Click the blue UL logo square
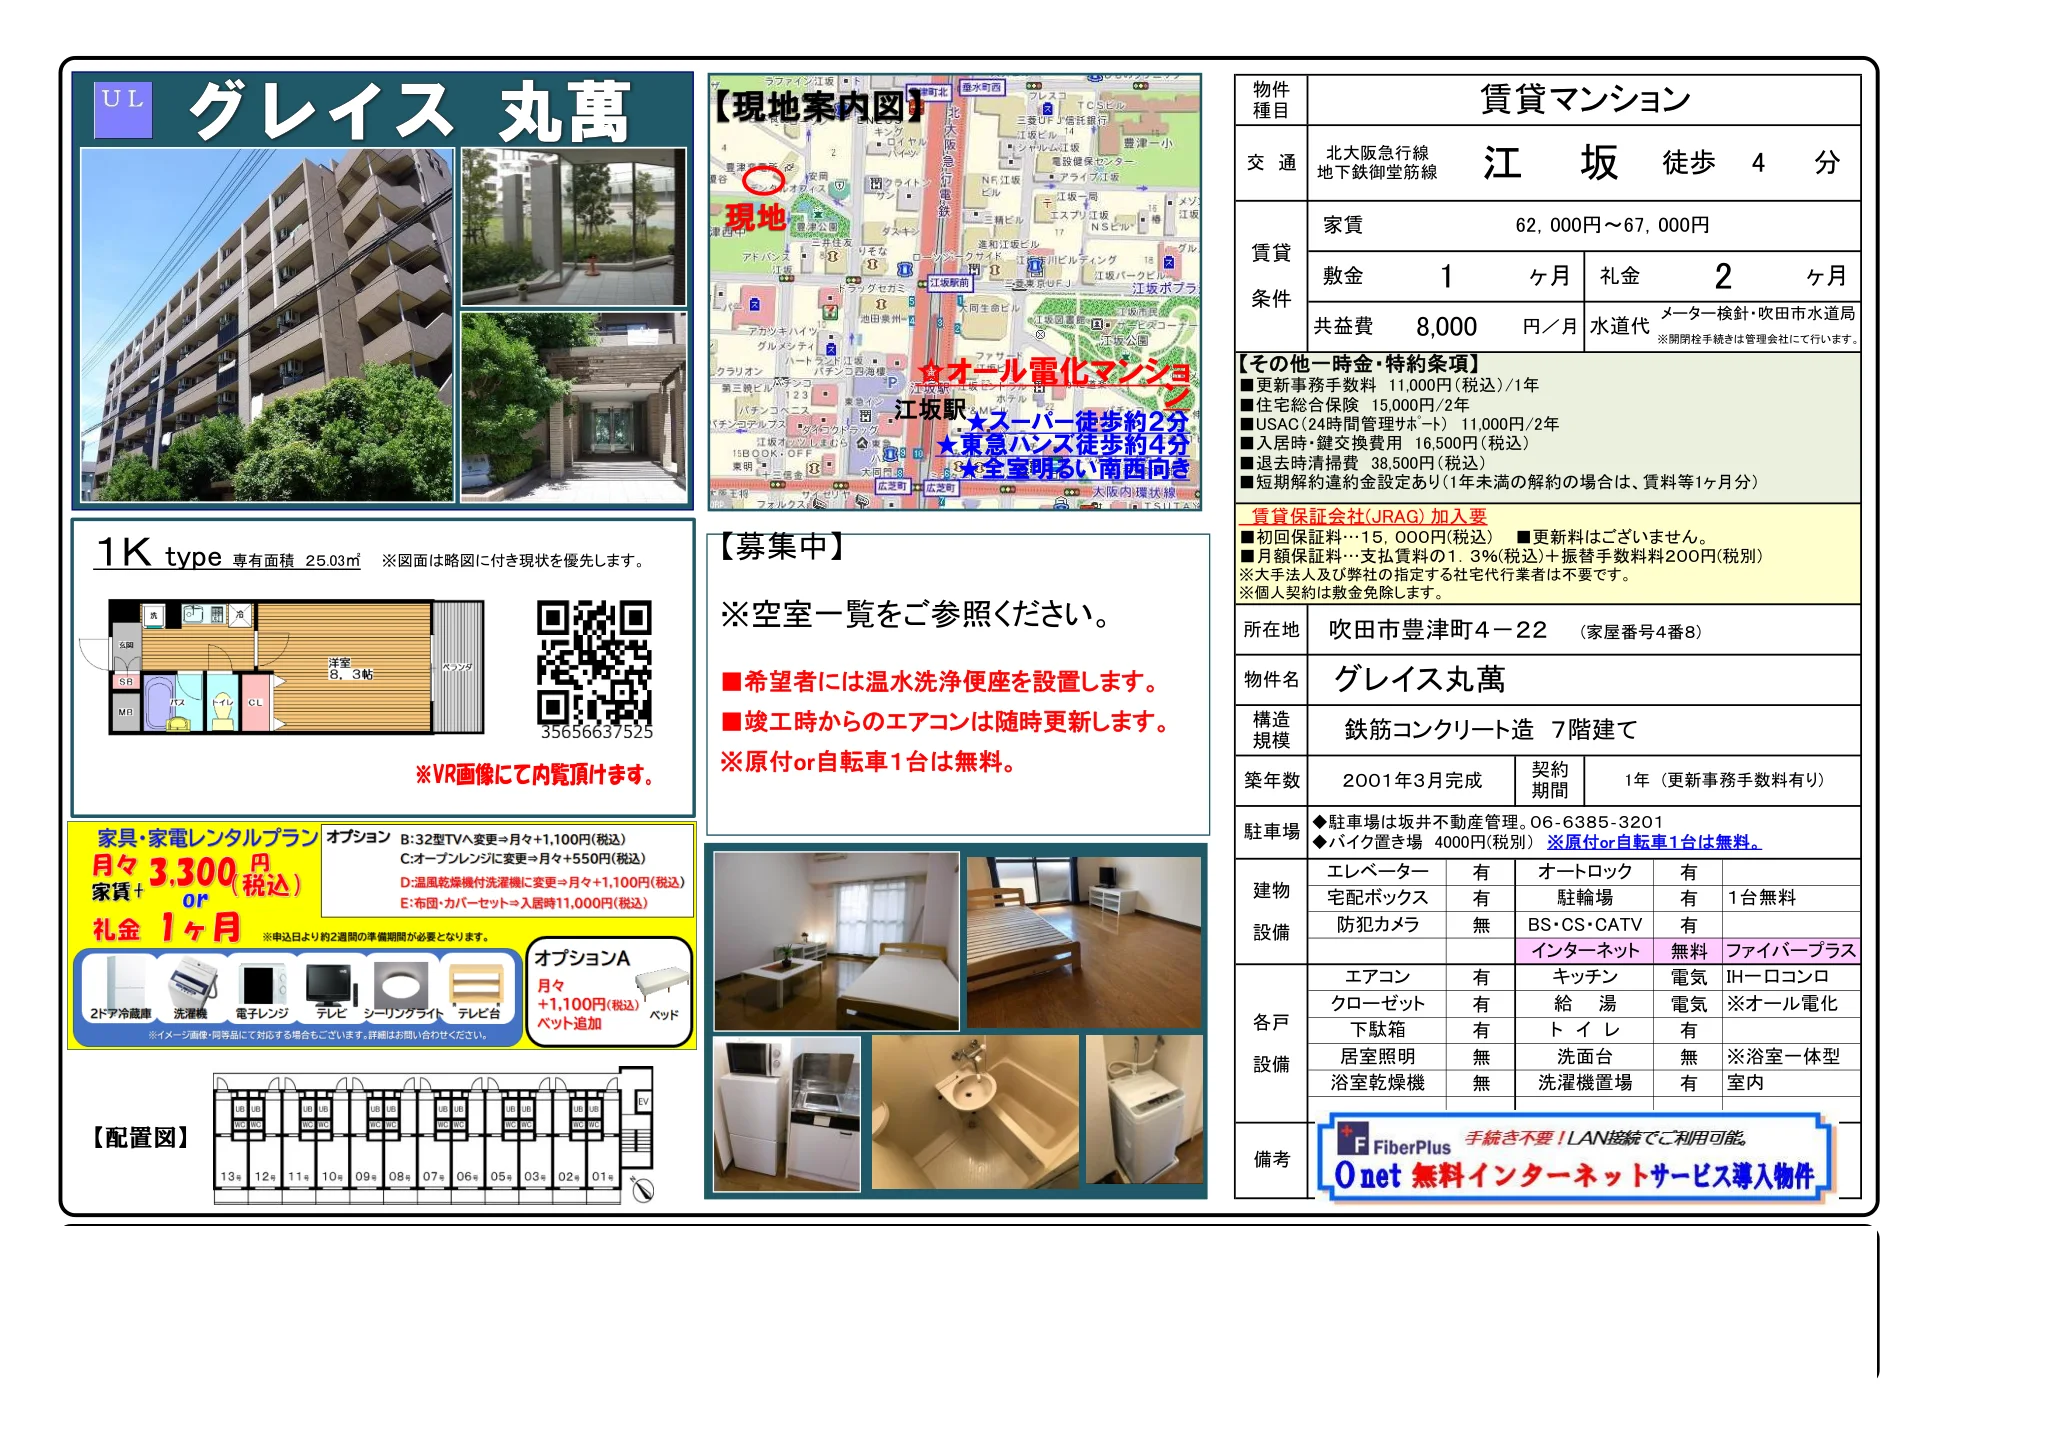 (x=124, y=109)
